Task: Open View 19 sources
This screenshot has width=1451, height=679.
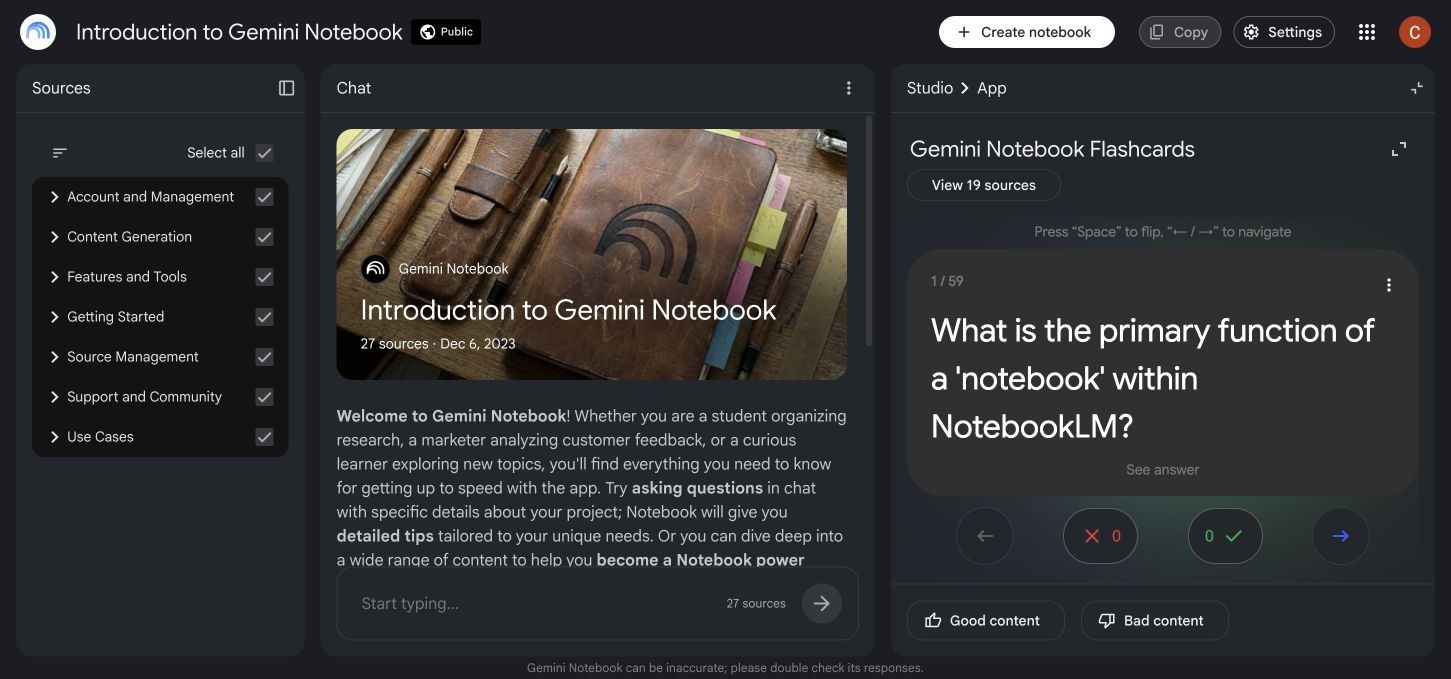Action: (x=983, y=185)
